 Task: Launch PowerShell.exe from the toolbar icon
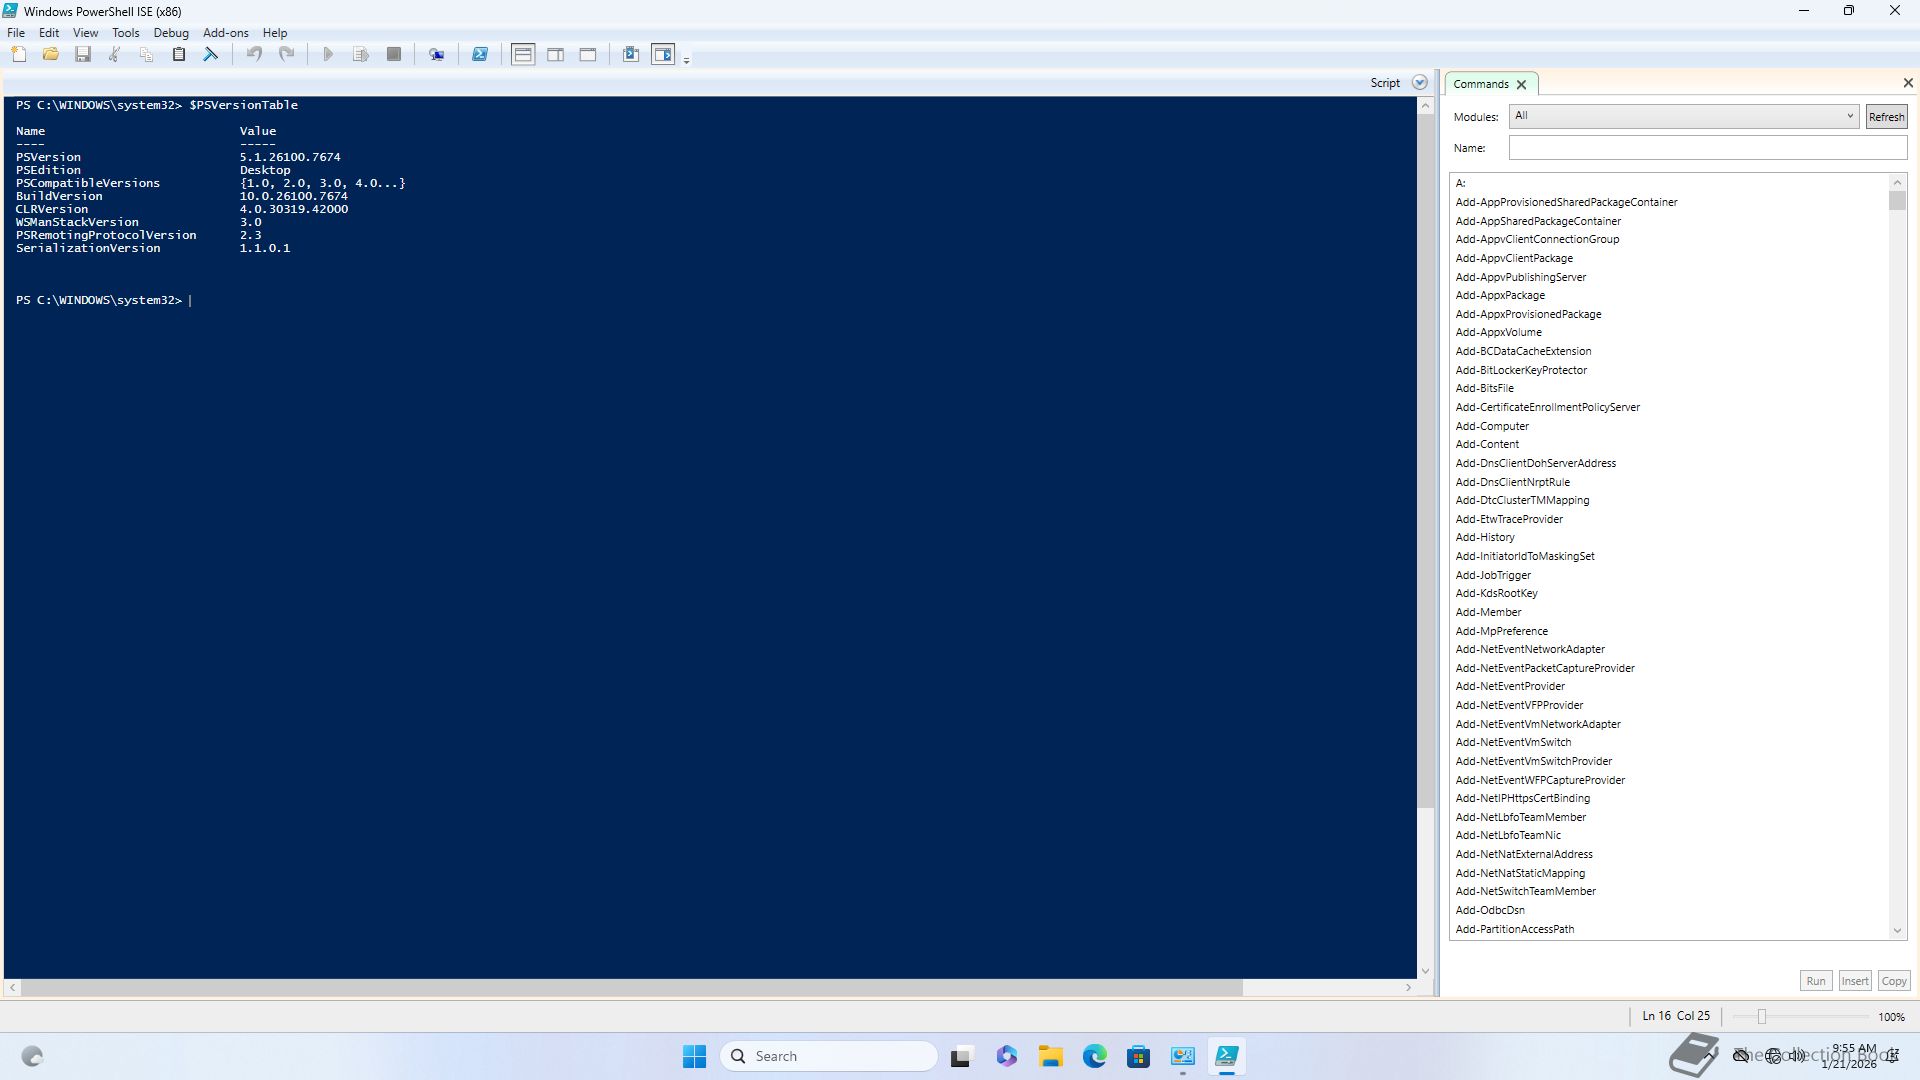pyautogui.click(x=480, y=55)
